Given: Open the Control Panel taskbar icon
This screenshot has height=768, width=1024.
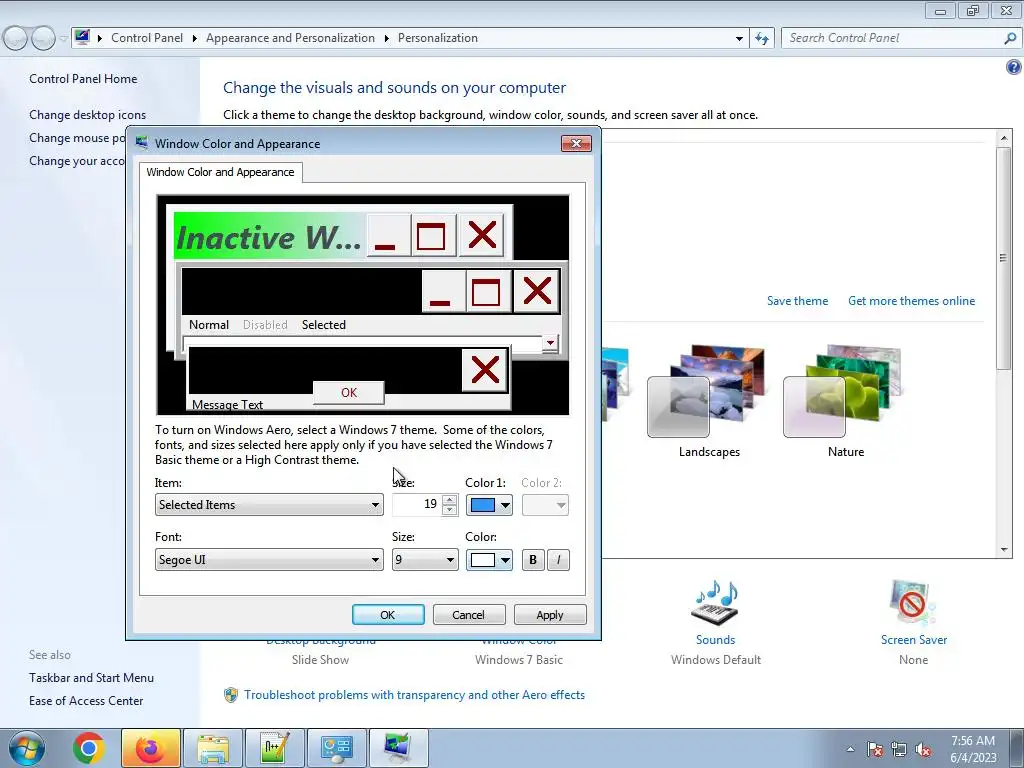Looking at the screenshot, I should pyautogui.click(x=337, y=748).
